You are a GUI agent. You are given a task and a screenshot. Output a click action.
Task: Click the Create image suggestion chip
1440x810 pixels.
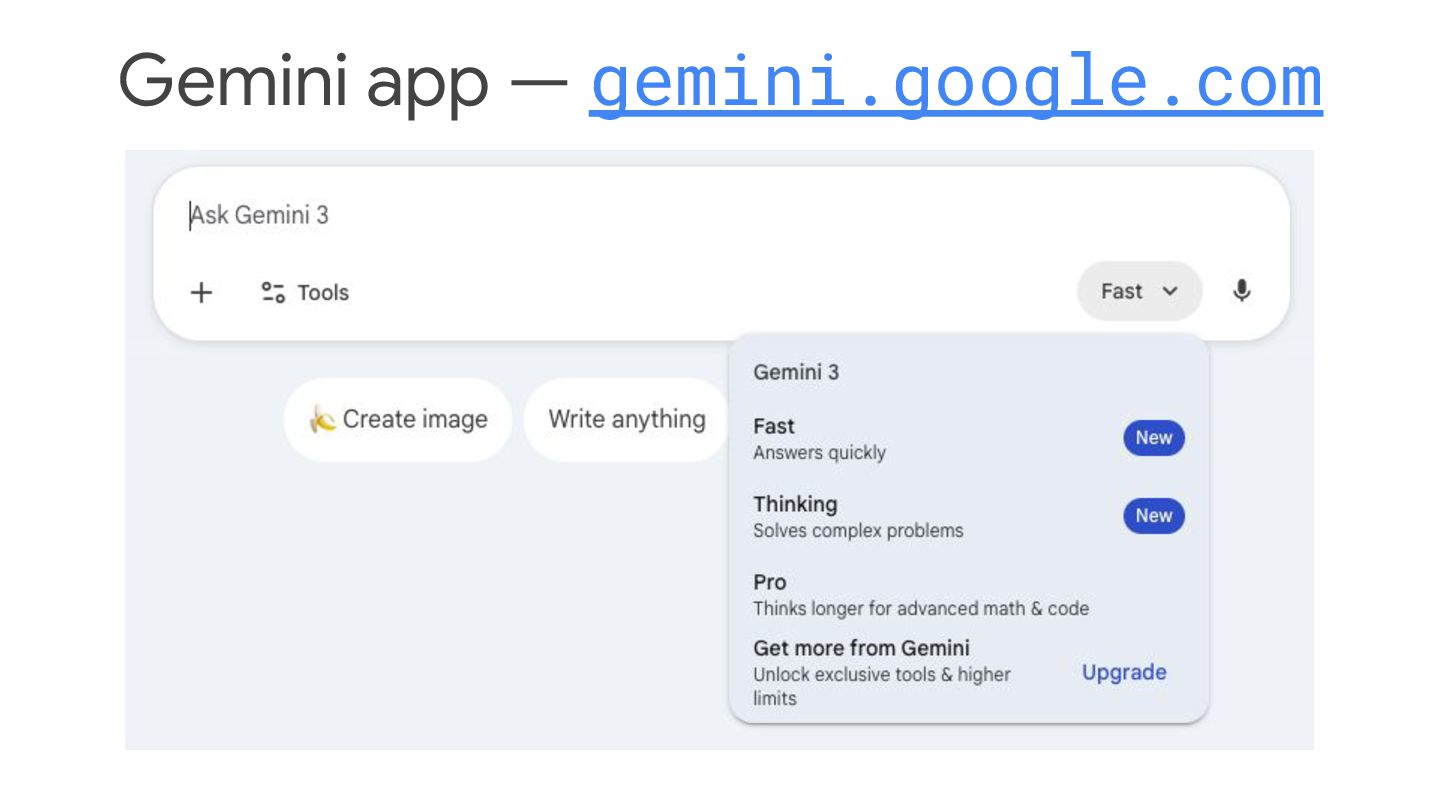pos(398,419)
